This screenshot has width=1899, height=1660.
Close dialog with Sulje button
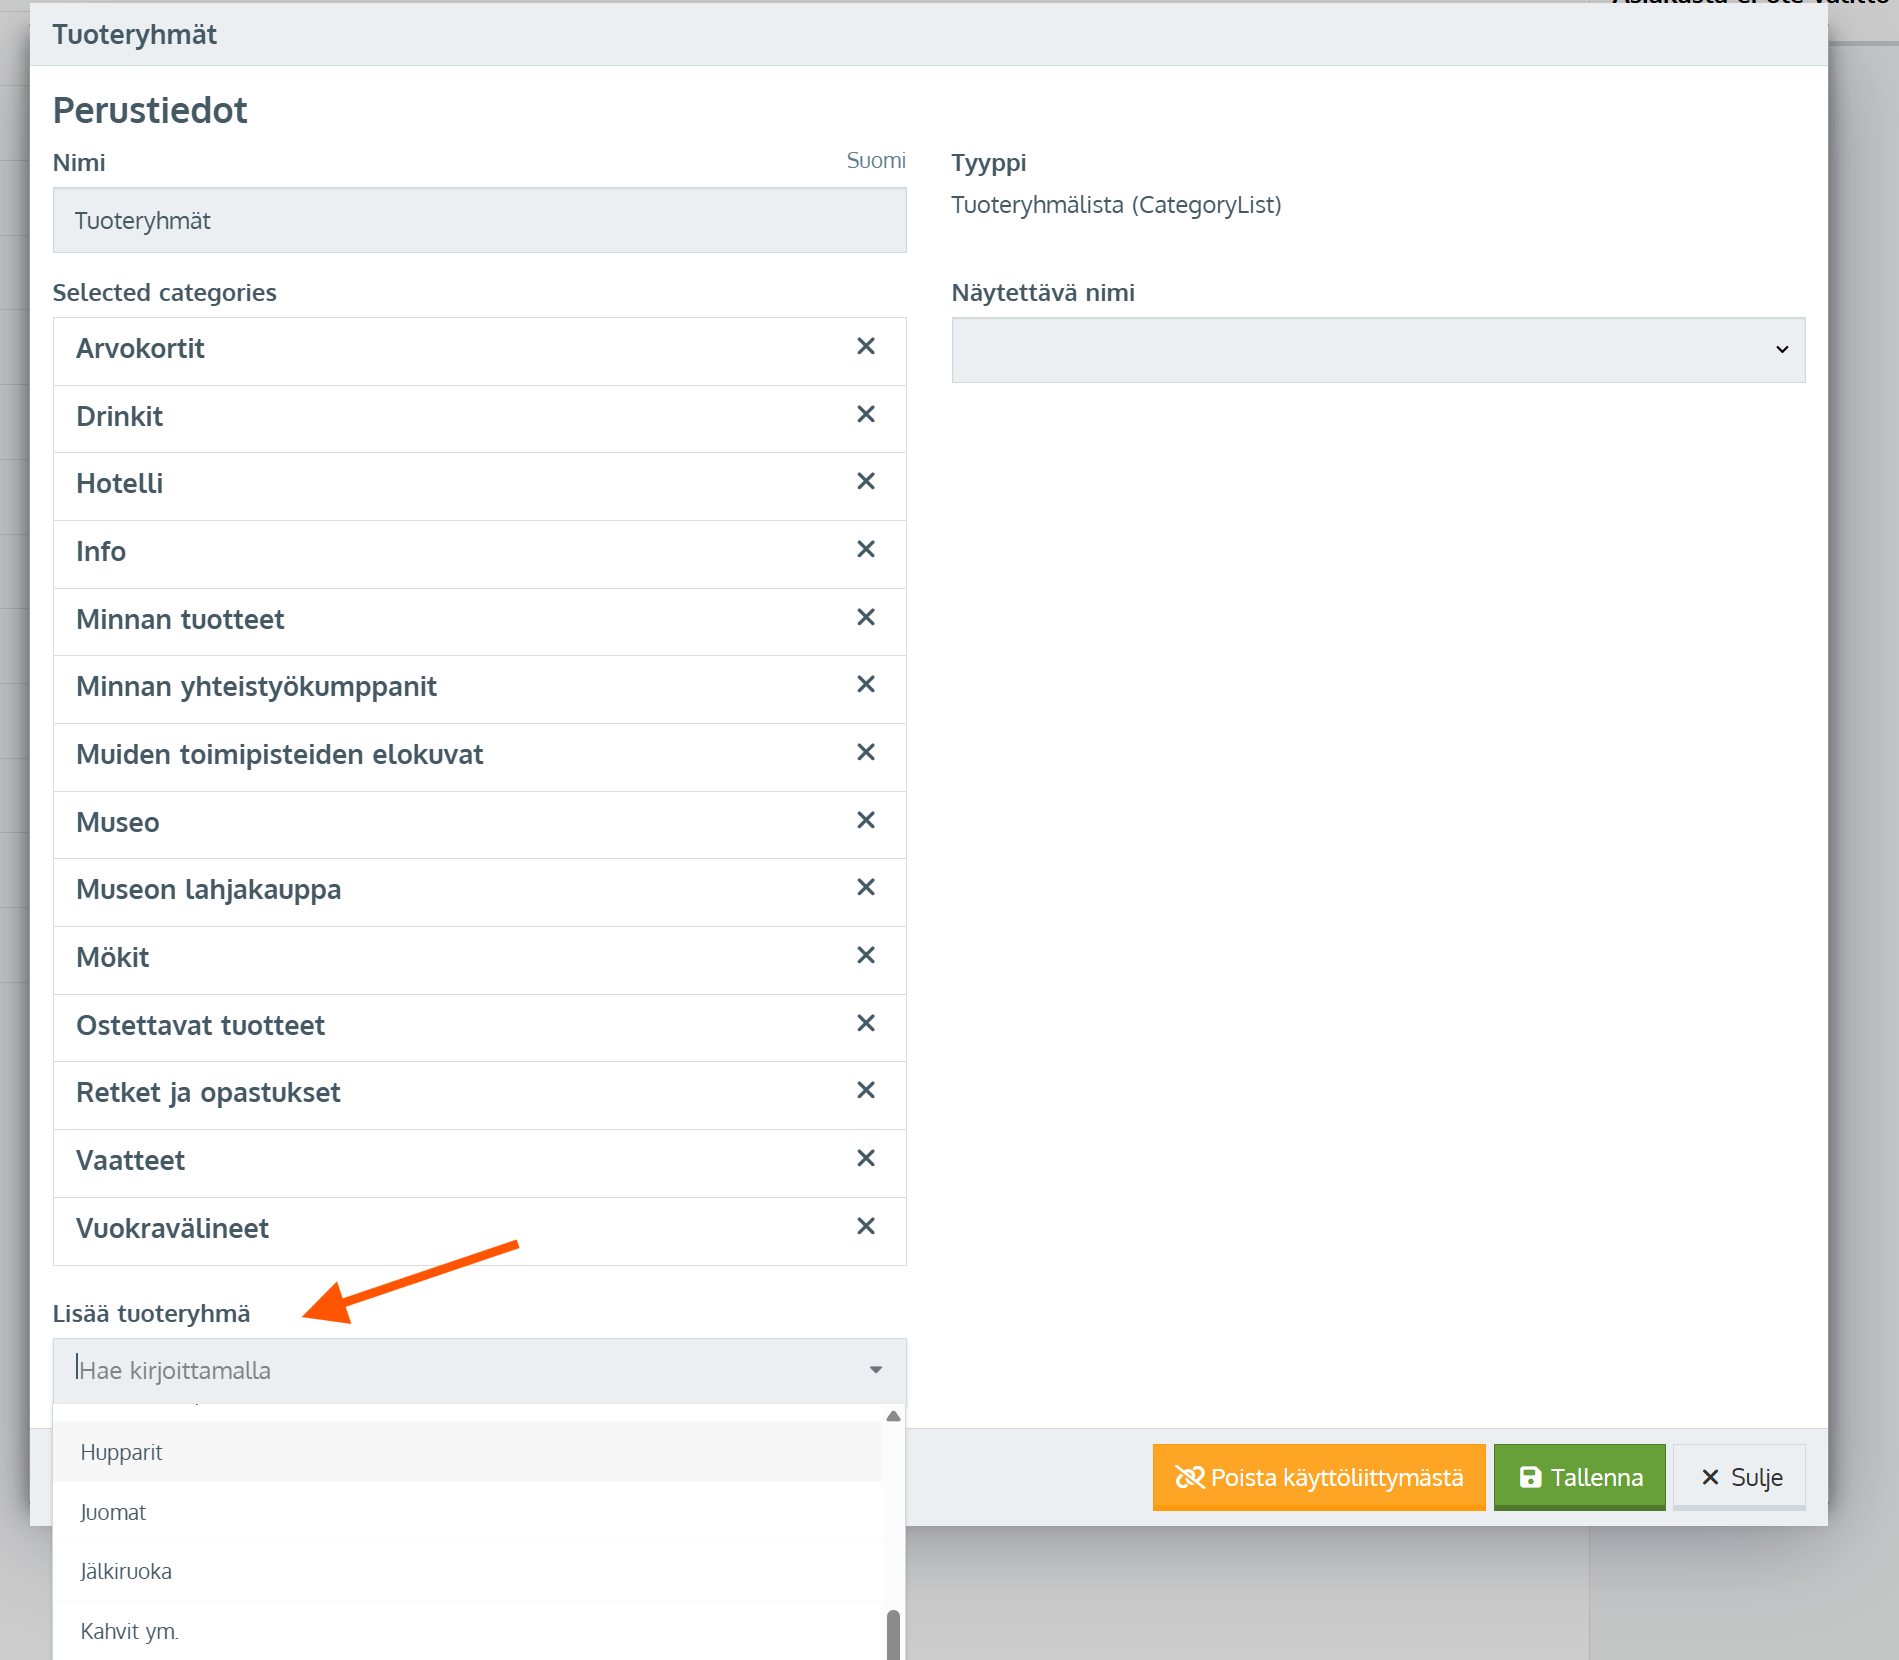[1739, 1477]
